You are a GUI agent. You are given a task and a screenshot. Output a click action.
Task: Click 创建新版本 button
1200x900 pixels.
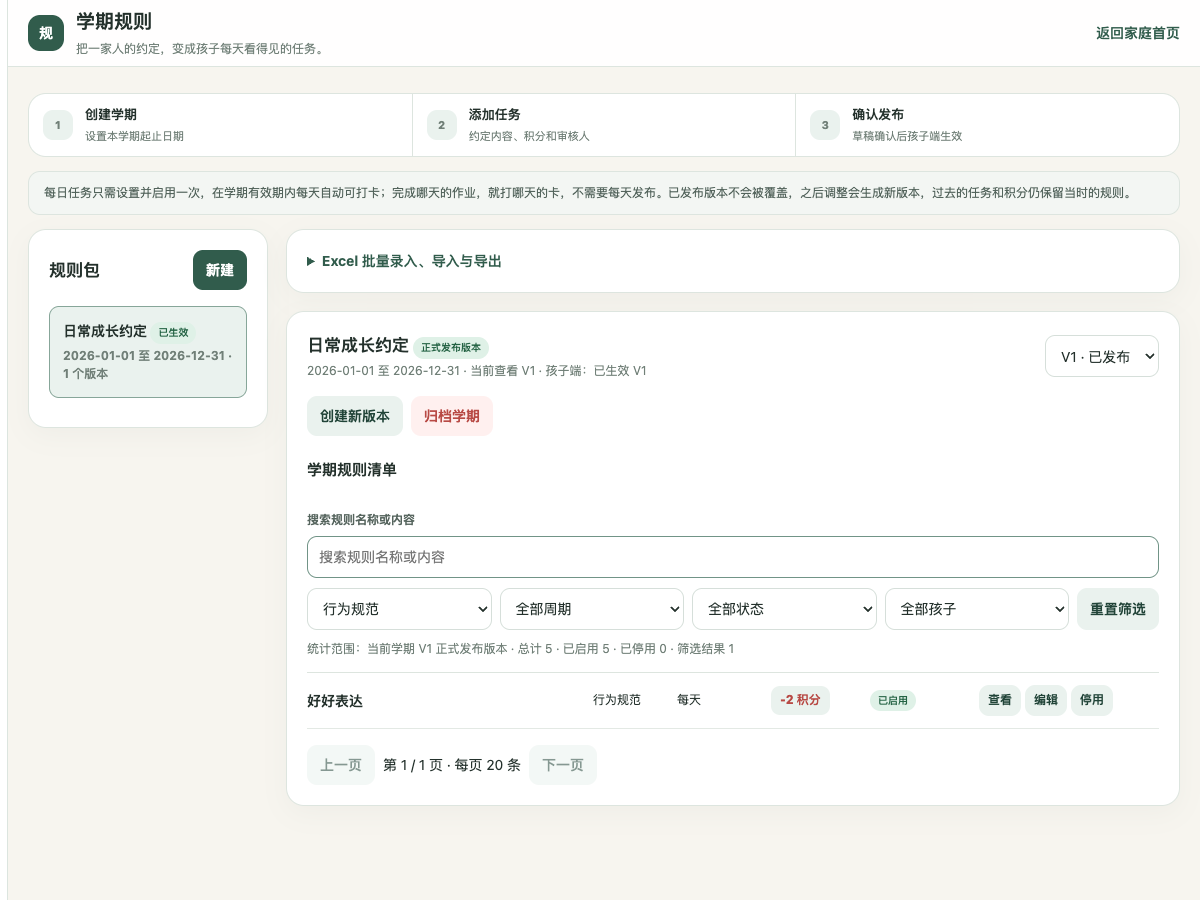coord(355,416)
